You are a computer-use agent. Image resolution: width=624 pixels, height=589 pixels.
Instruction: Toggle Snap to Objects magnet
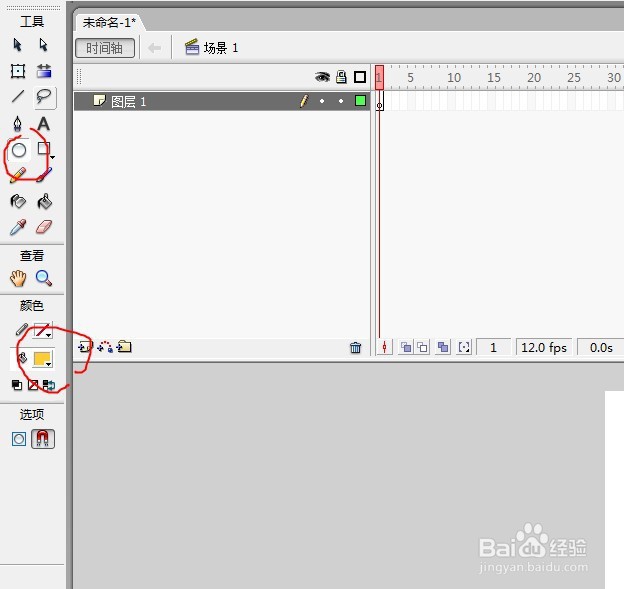tap(43, 439)
